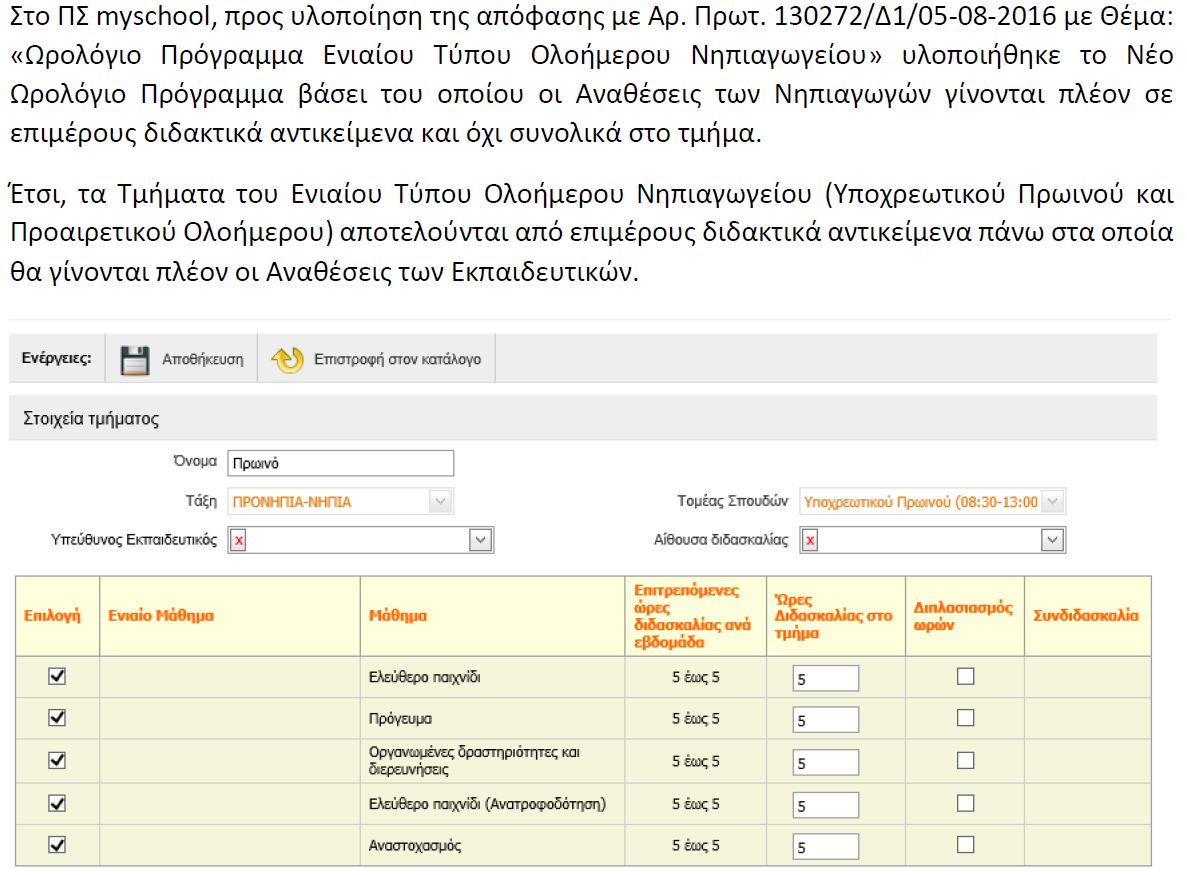This screenshot has height=875, width=1187.
Task: Uncheck selection checkbox for Πρόγευμα row
Action: pyautogui.click(x=57, y=718)
